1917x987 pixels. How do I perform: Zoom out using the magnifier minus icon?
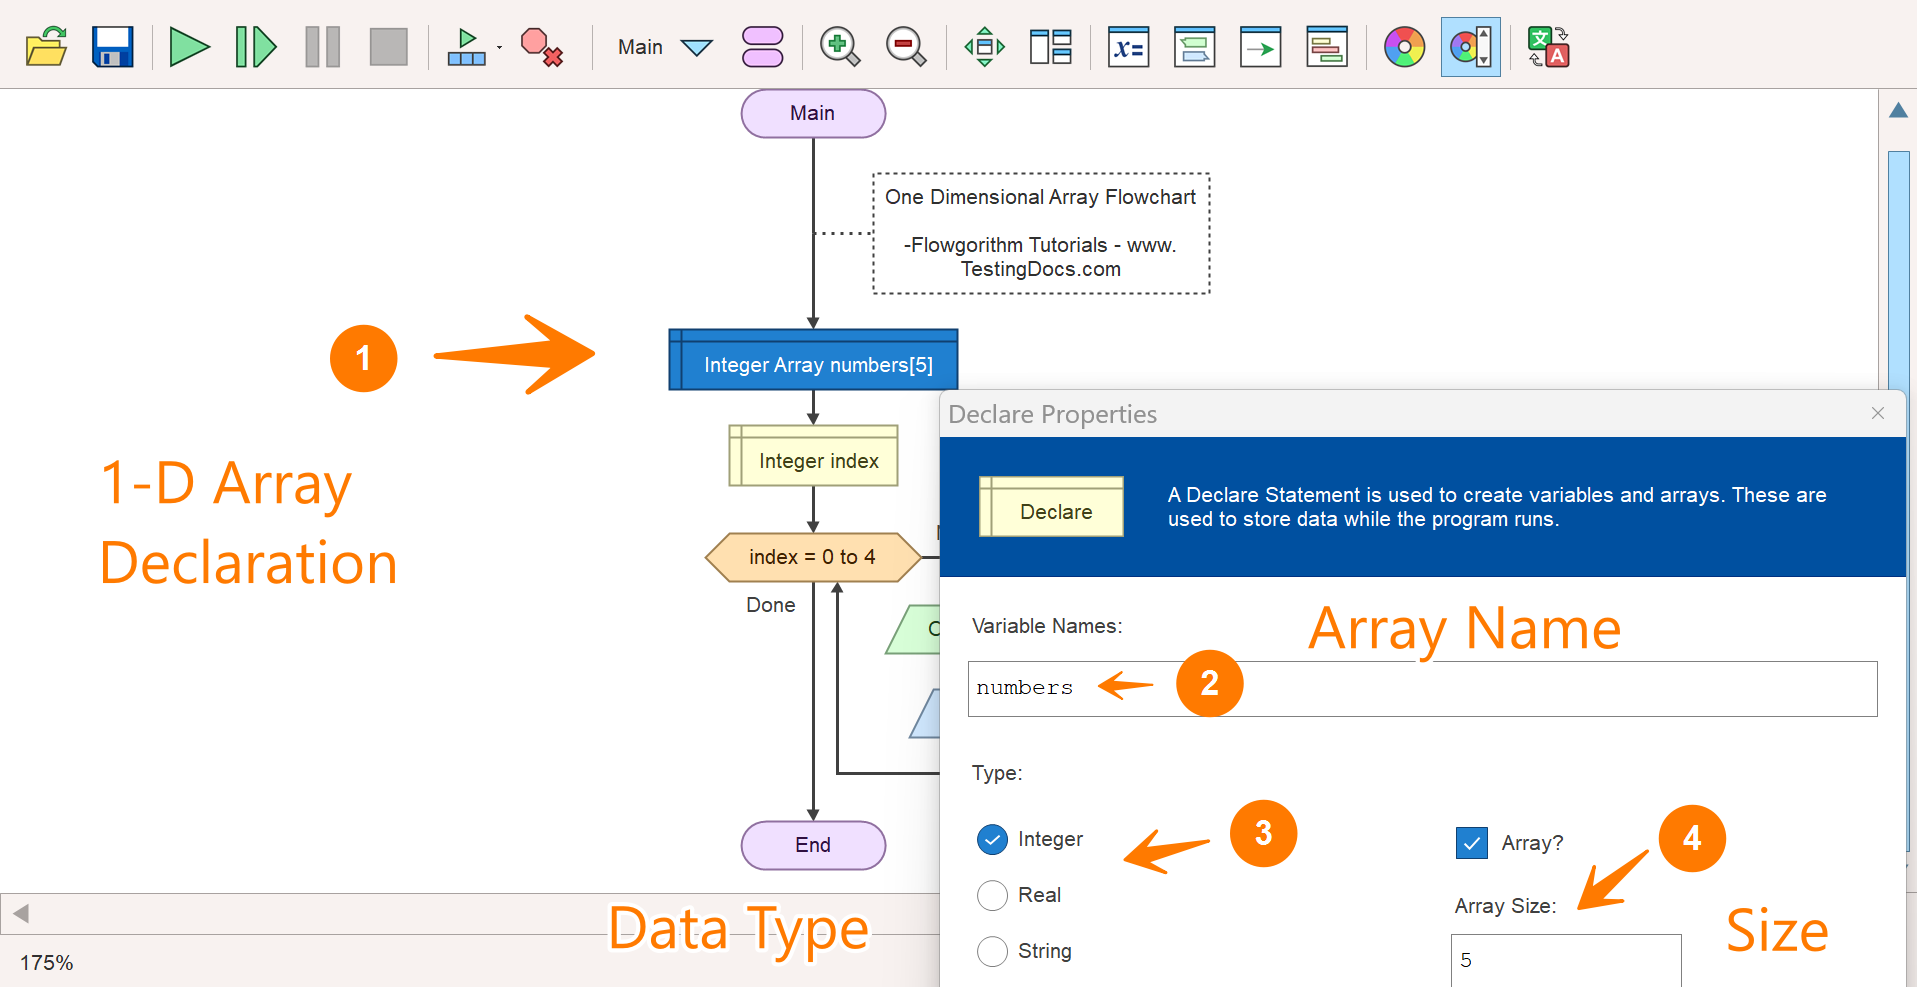[x=905, y=47]
